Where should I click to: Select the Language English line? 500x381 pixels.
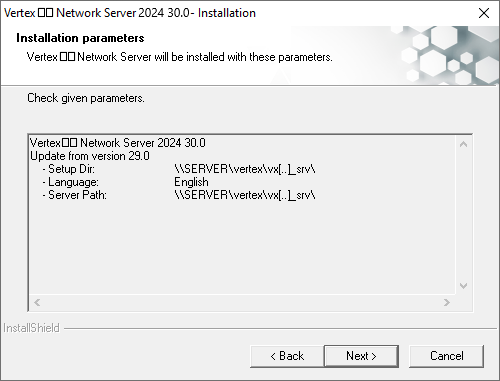point(125,182)
